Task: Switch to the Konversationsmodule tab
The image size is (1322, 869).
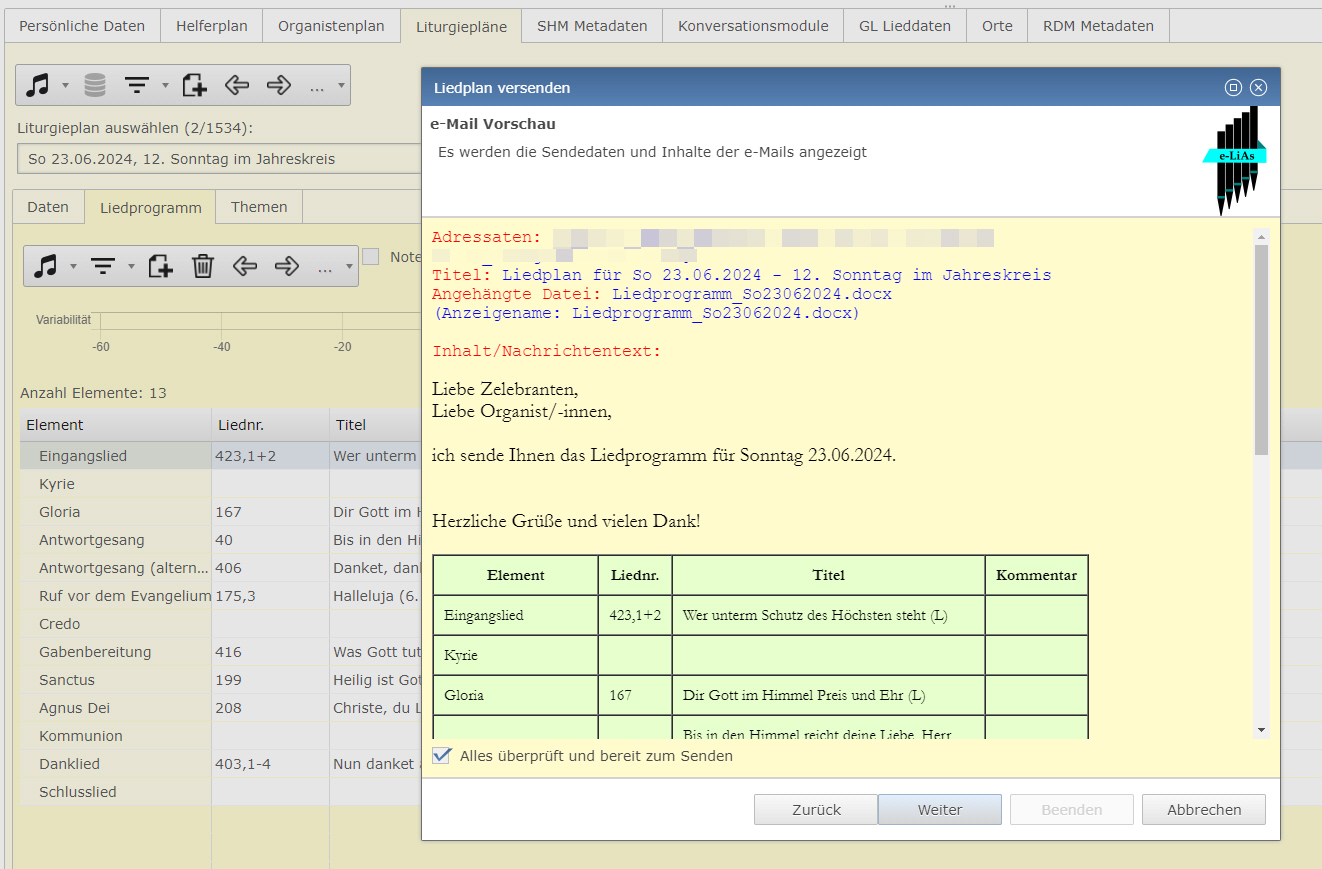Action: click(x=753, y=26)
